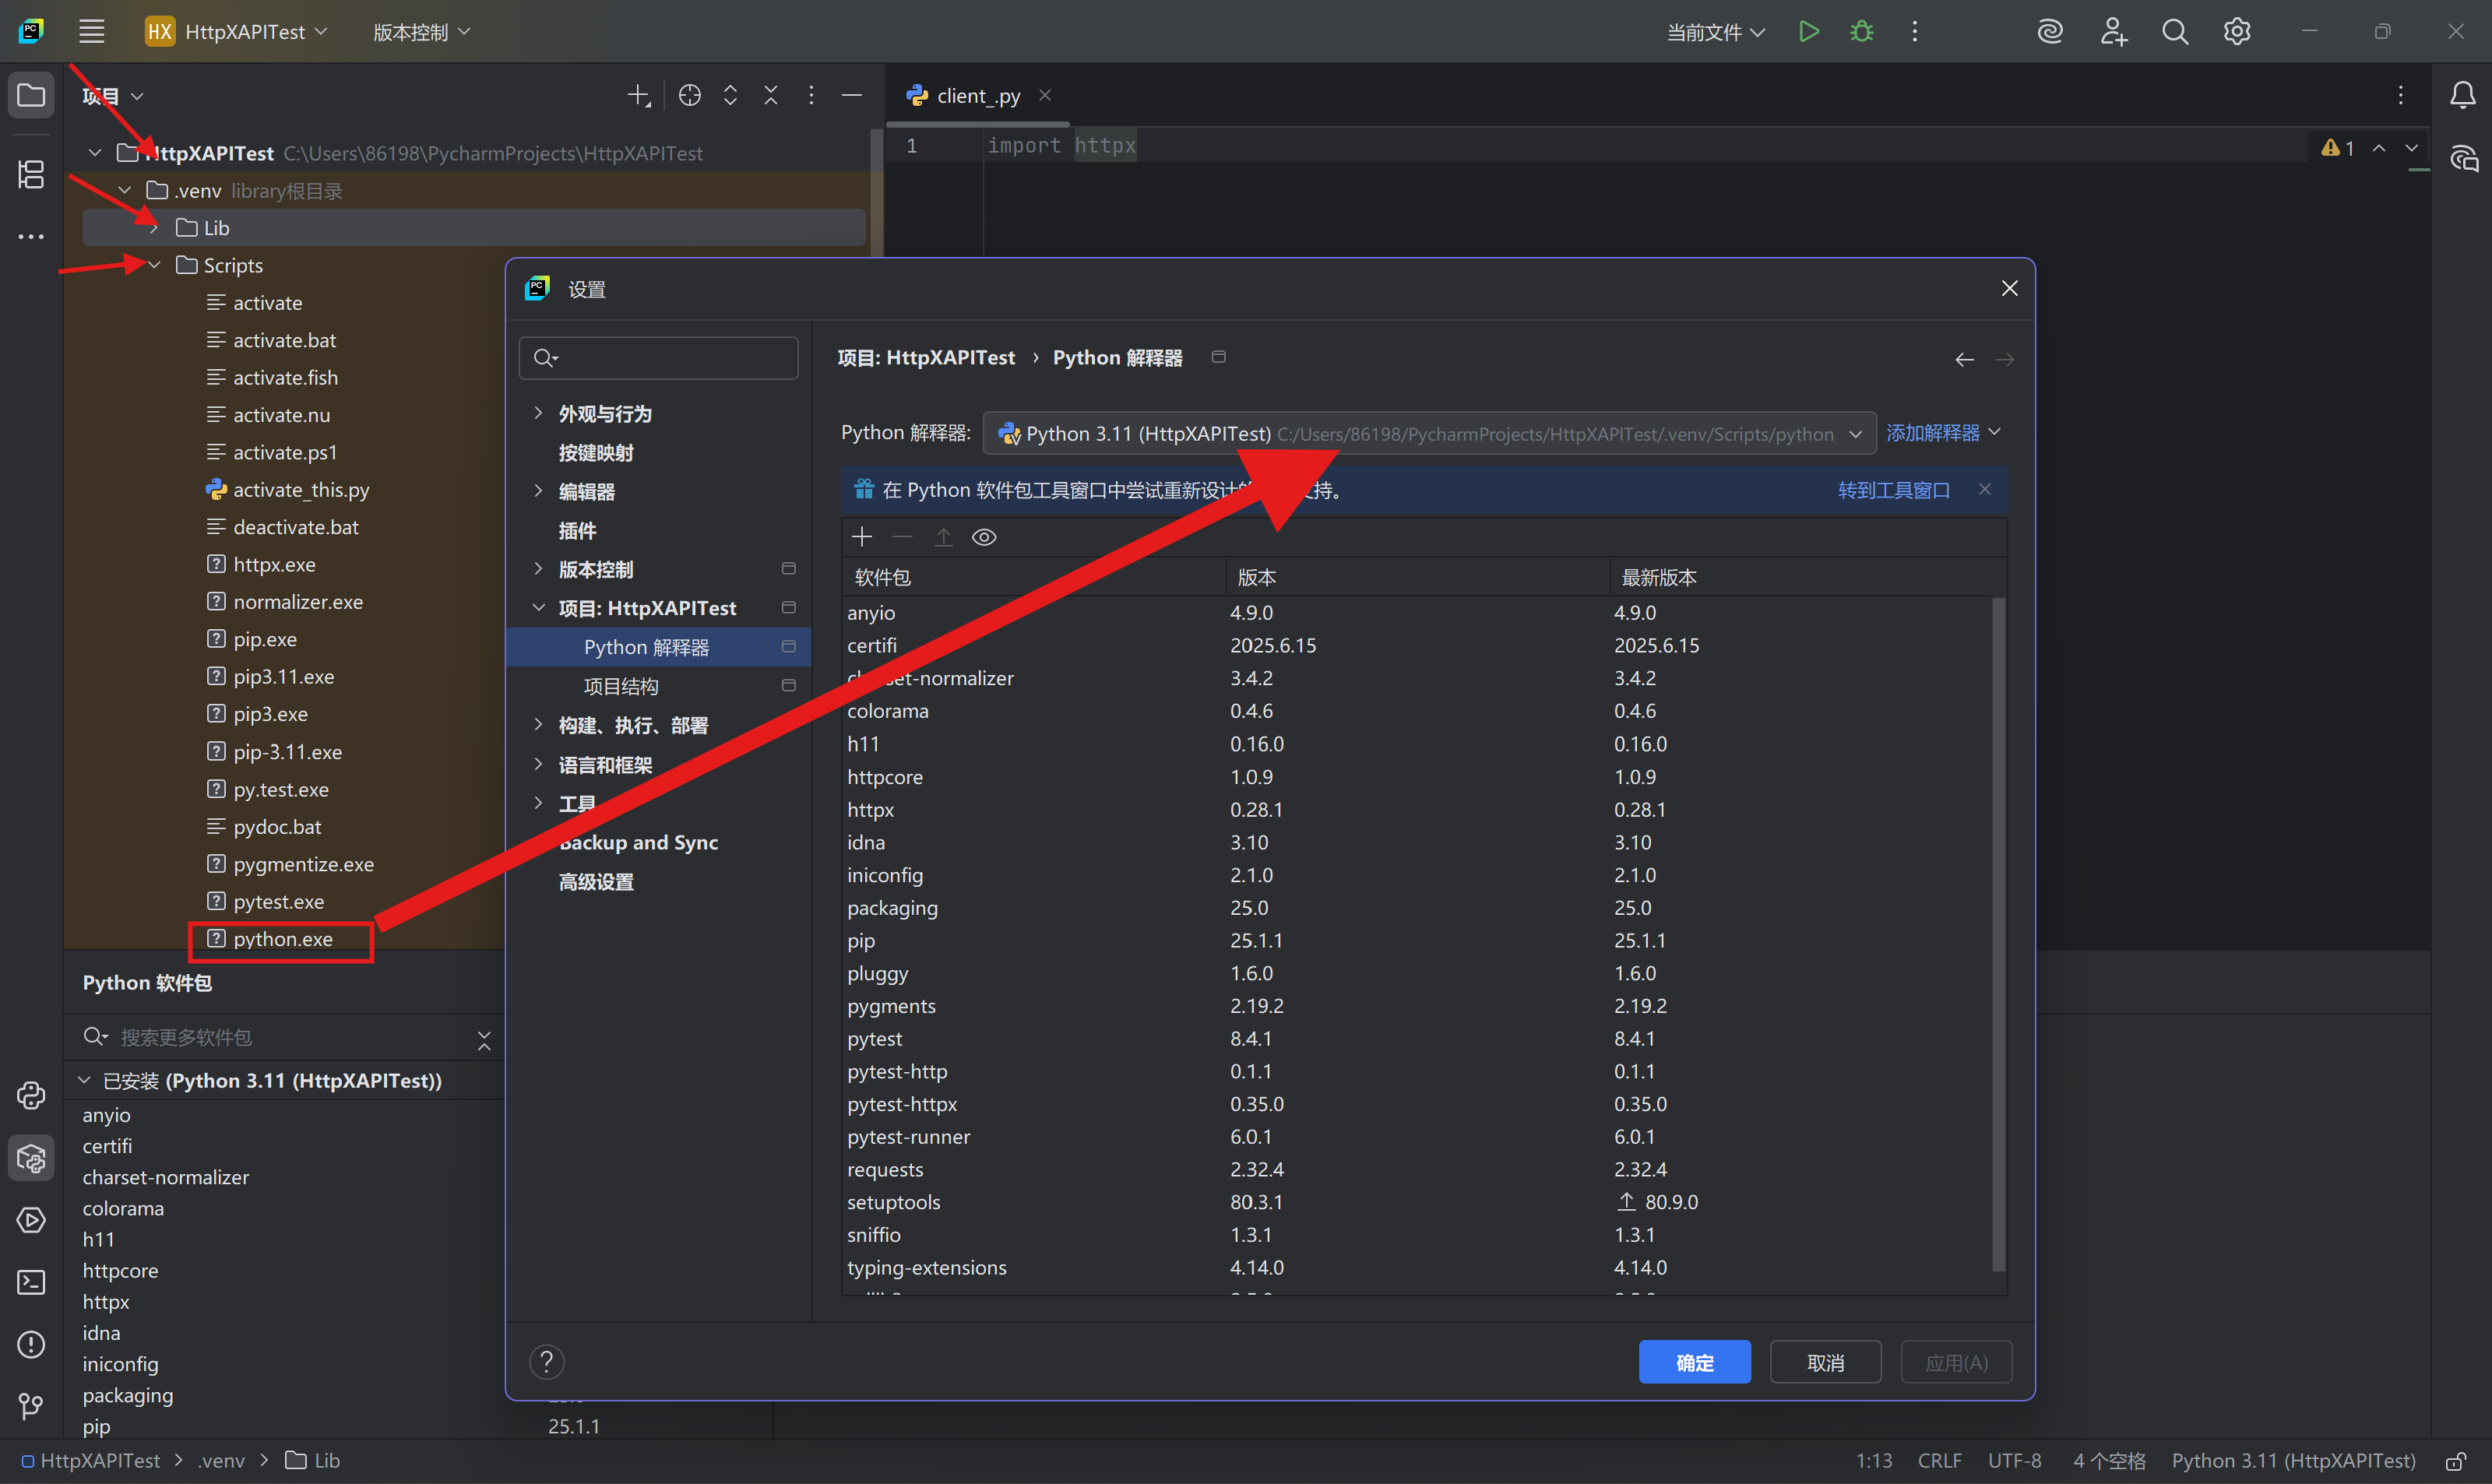
Task: Open the main hamburger menu
Action: [91, 31]
